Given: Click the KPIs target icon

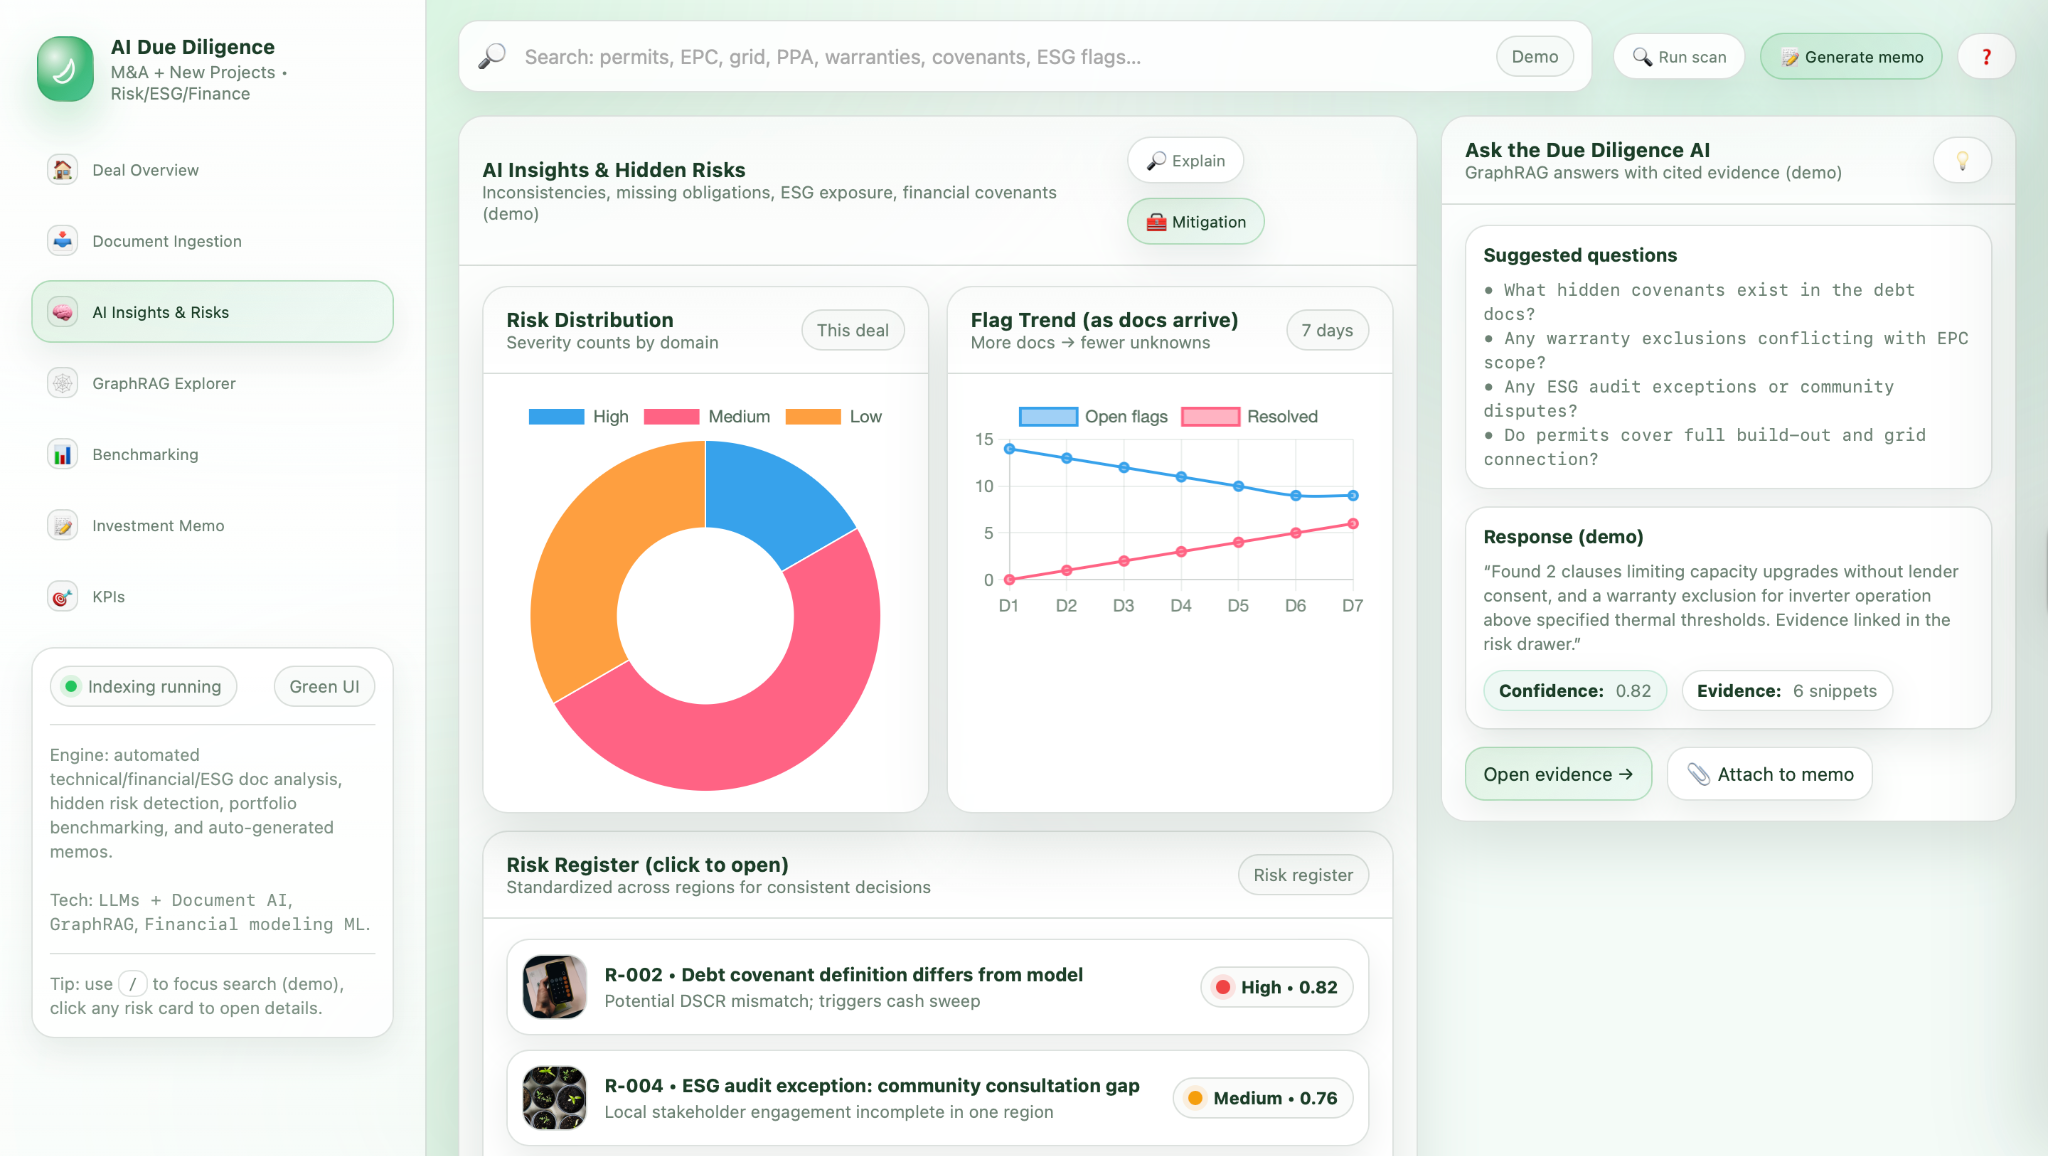Looking at the screenshot, I should point(63,597).
